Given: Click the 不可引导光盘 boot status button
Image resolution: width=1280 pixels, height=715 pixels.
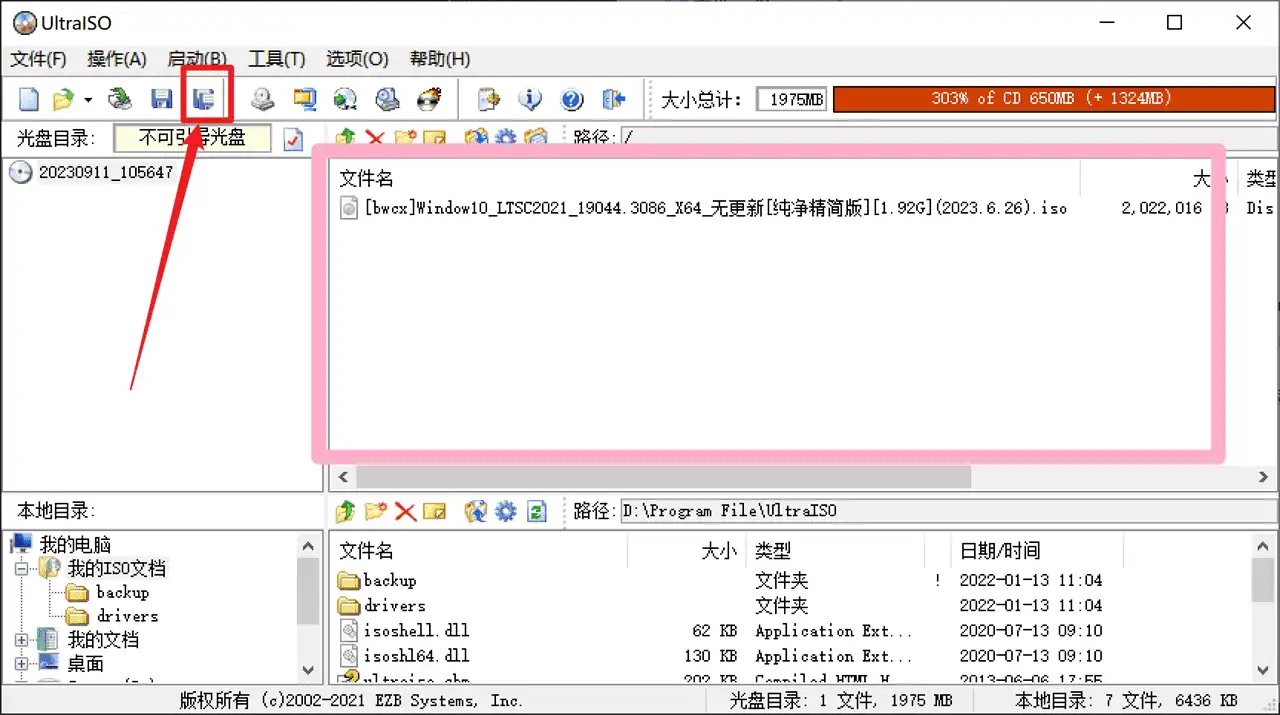Looking at the screenshot, I should pyautogui.click(x=192, y=138).
